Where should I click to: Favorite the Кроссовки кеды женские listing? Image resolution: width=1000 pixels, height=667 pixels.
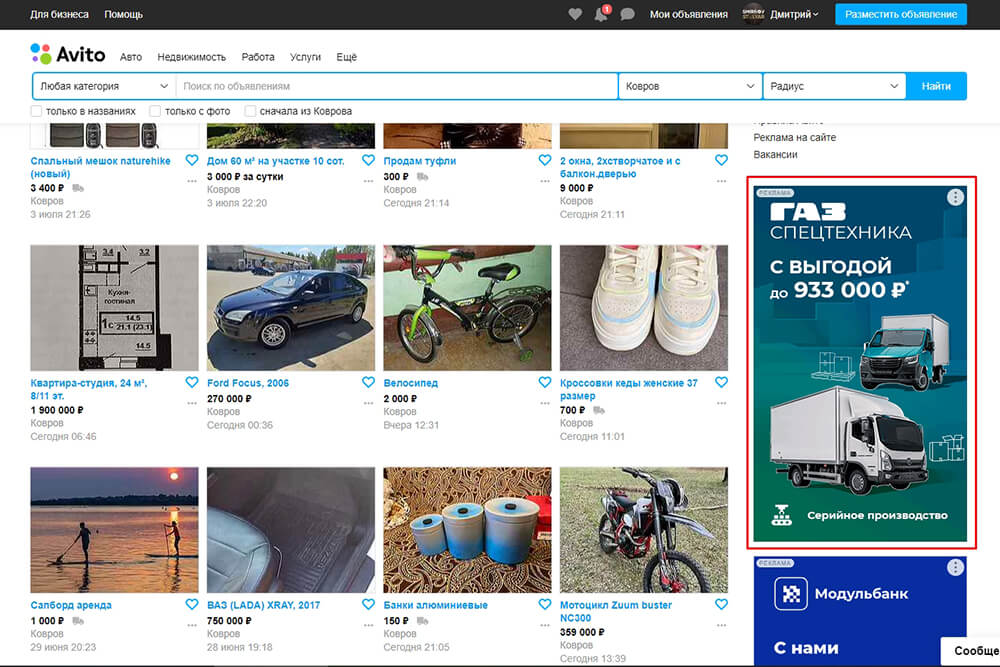[721, 382]
